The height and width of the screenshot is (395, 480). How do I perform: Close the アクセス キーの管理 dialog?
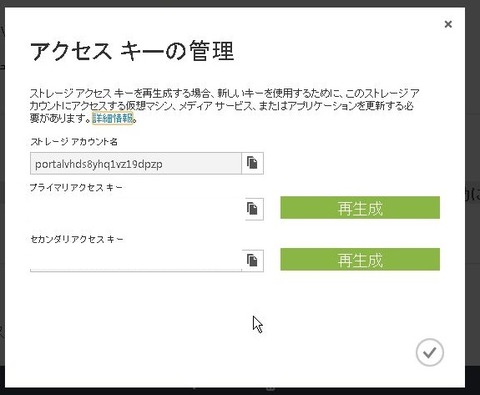tap(448, 24)
